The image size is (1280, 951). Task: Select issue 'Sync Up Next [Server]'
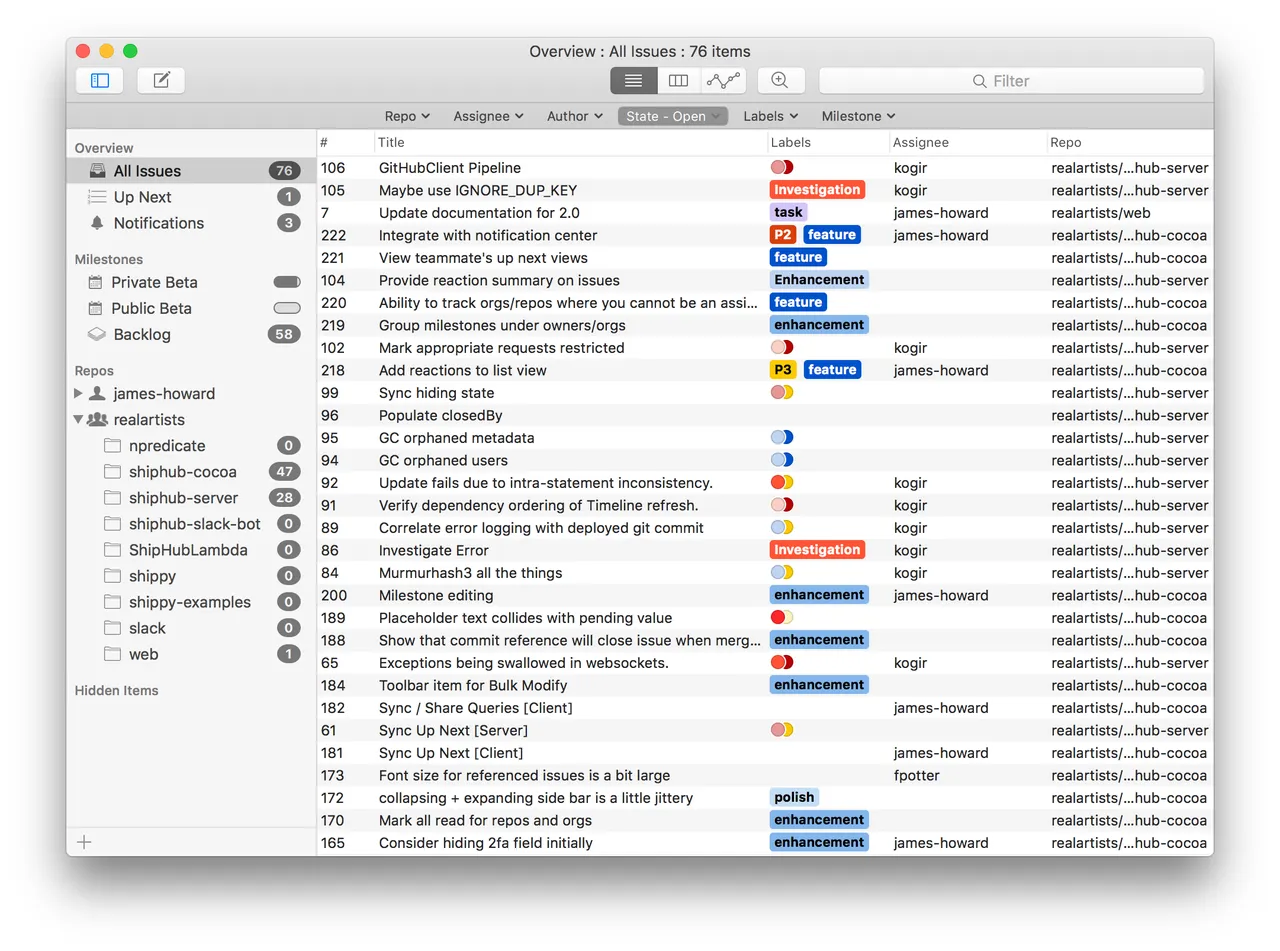tap(765, 730)
